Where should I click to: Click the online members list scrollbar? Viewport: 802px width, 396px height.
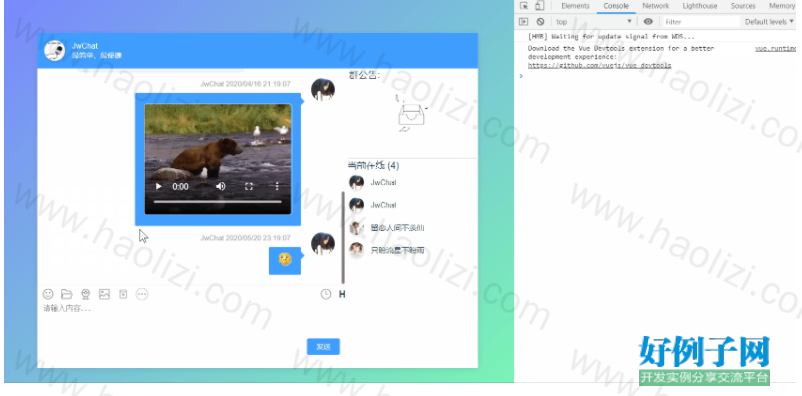coord(343,237)
